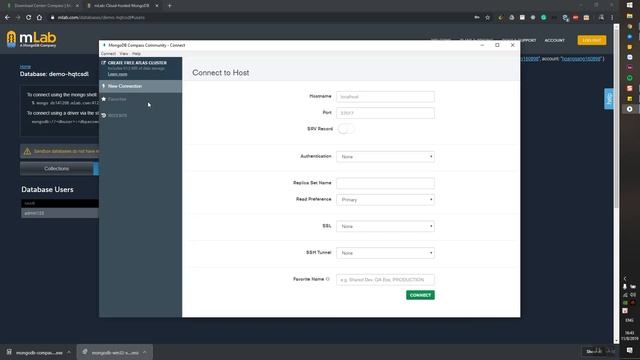Bookmark this page with the star icon
Image resolution: width=640 pixels, height=360 pixels.
coord(487,18)
